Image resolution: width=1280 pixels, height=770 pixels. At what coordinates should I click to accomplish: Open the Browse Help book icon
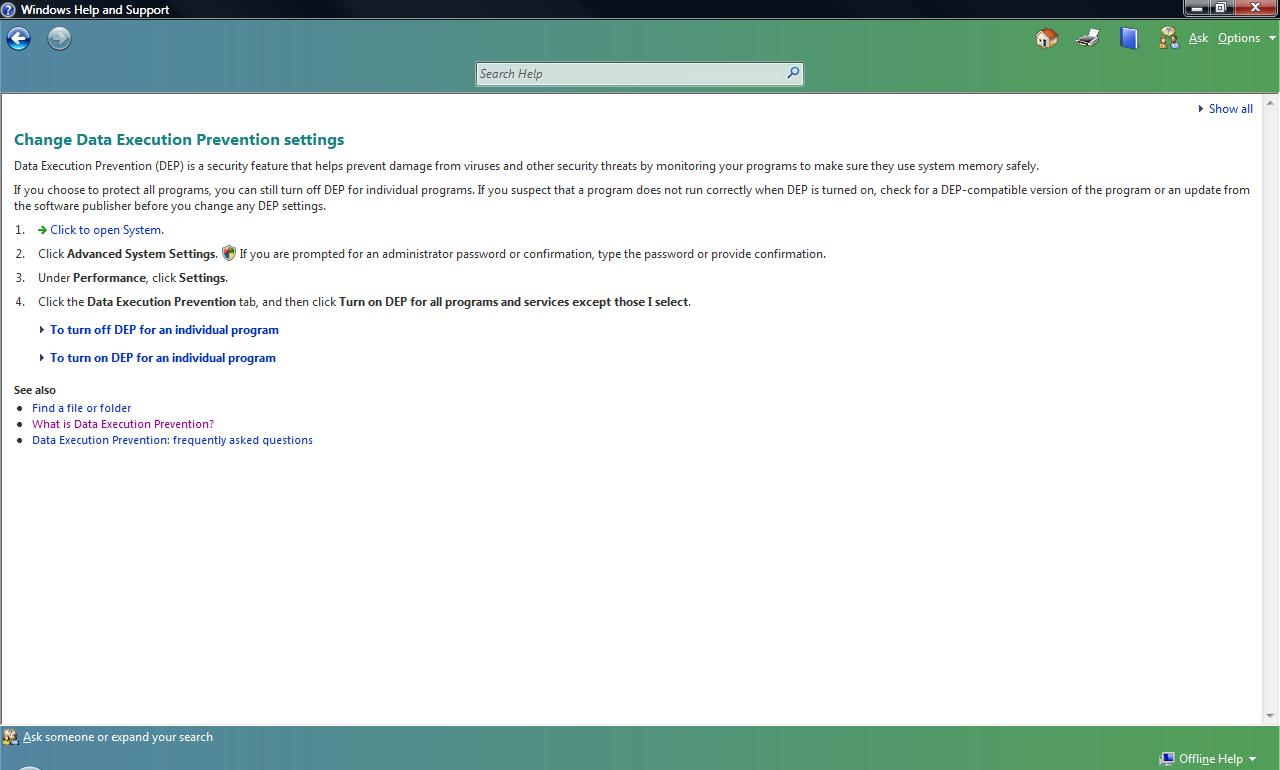[x=1129, y=38]
